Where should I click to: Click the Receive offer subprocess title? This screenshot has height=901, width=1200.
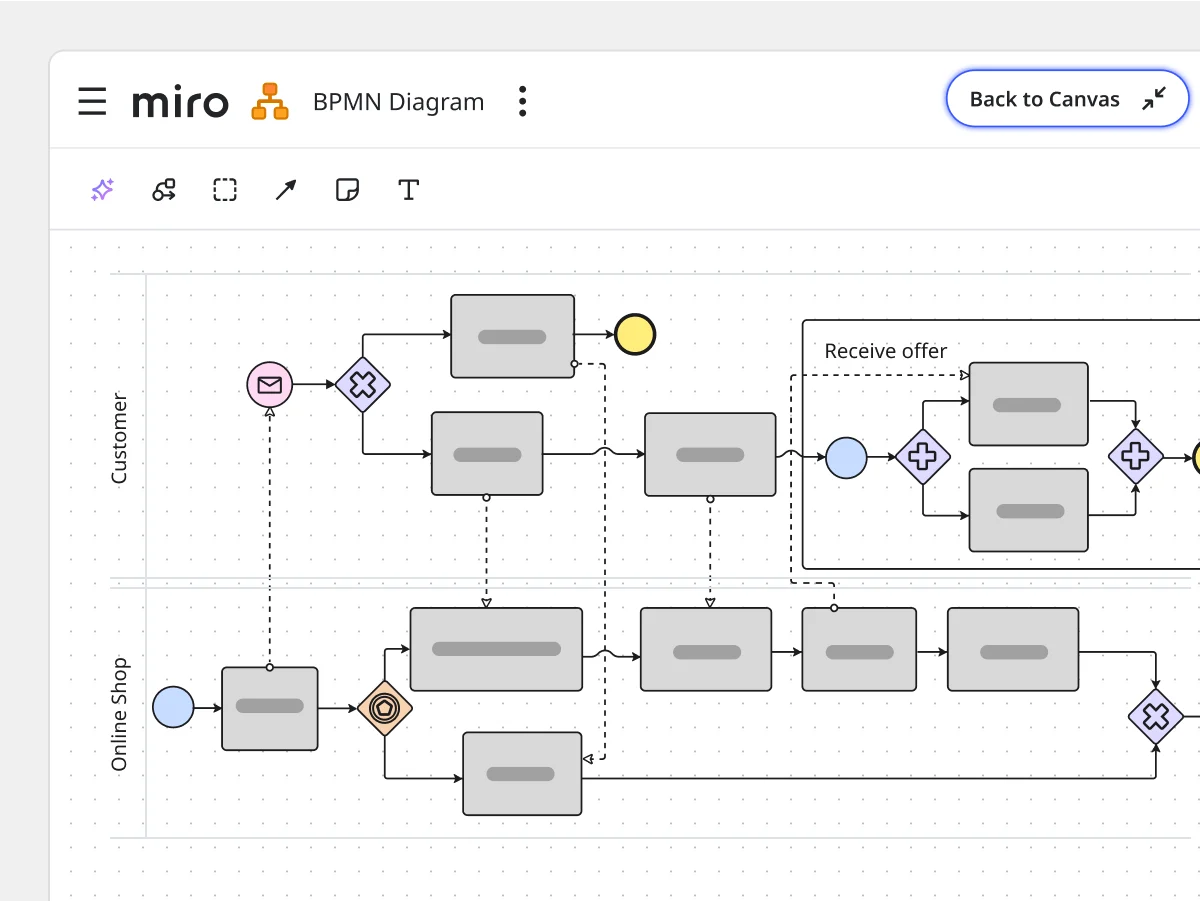(885, 351)
